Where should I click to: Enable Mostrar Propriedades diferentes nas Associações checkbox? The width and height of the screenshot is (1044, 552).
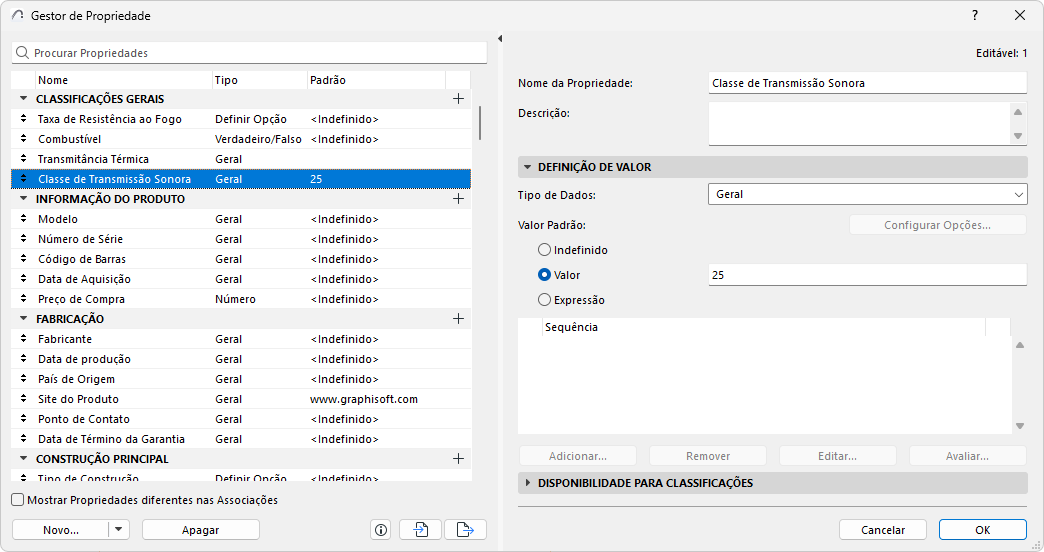click(x=18, y=500)
